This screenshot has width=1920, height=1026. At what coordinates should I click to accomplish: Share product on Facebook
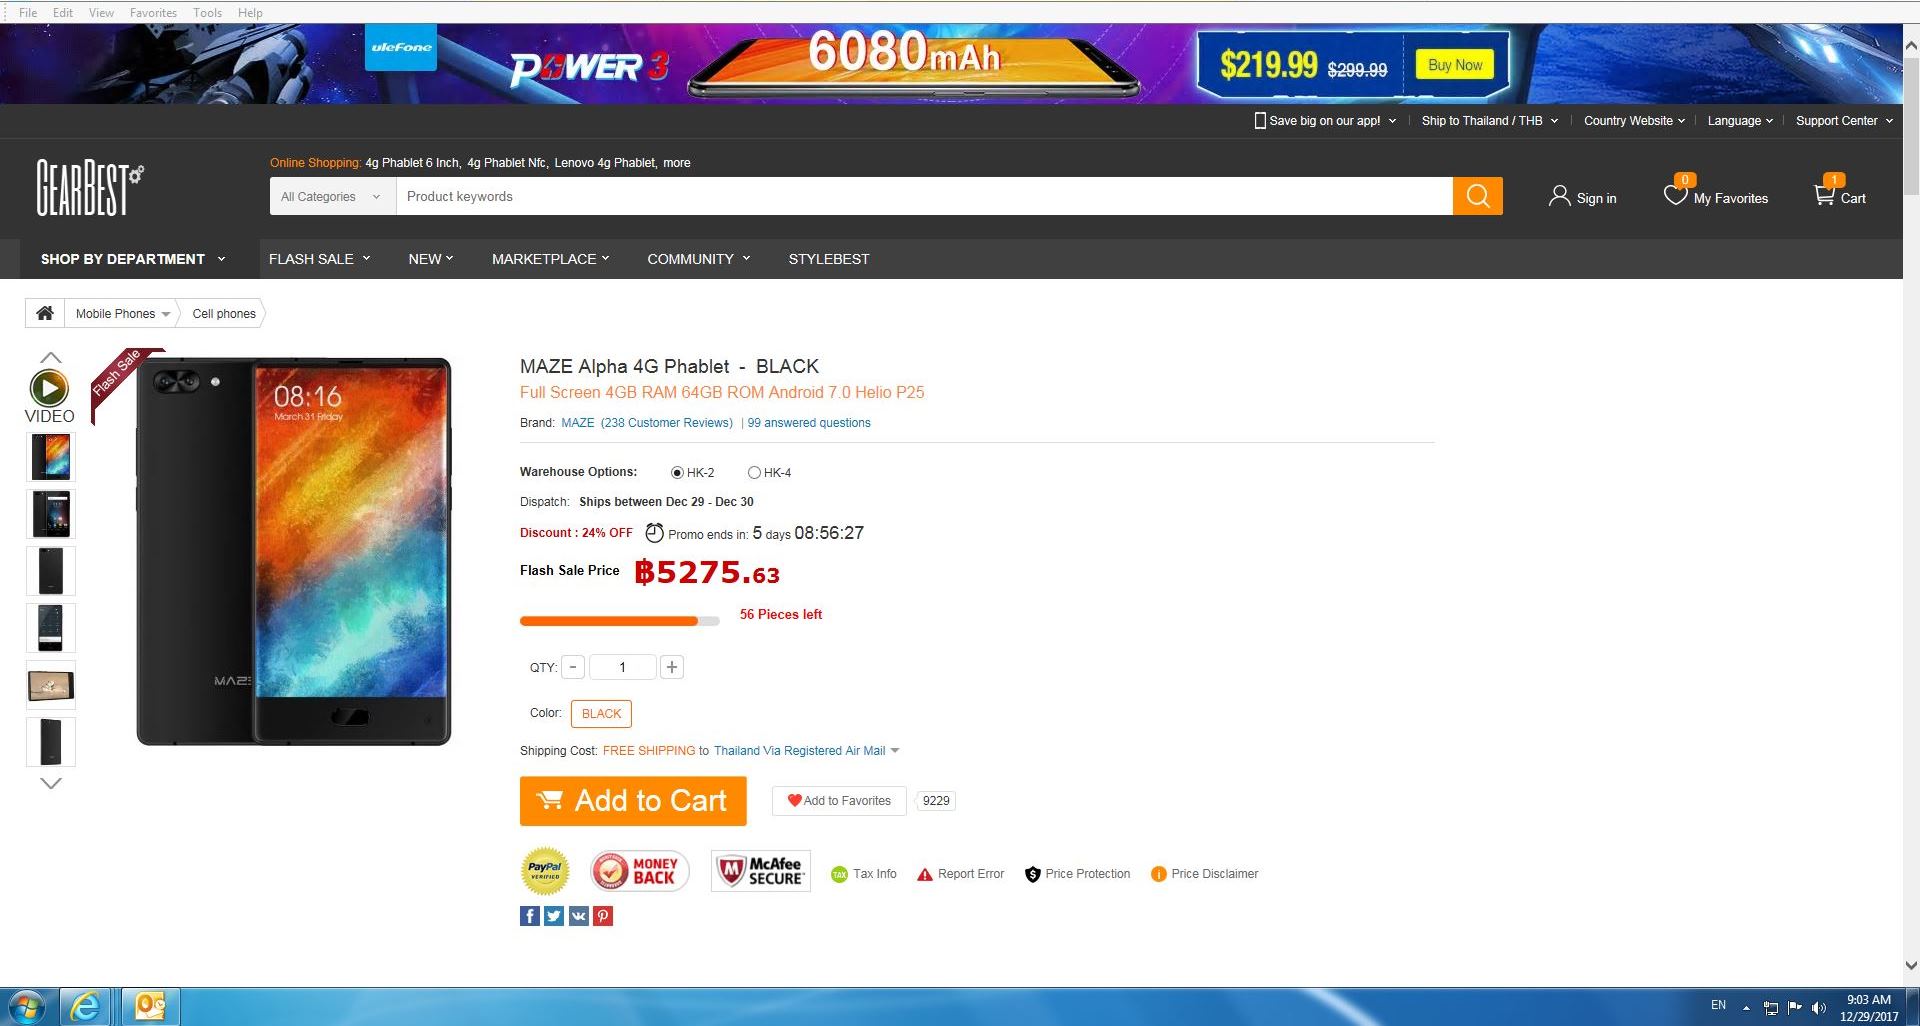click(x=530, y=916)
